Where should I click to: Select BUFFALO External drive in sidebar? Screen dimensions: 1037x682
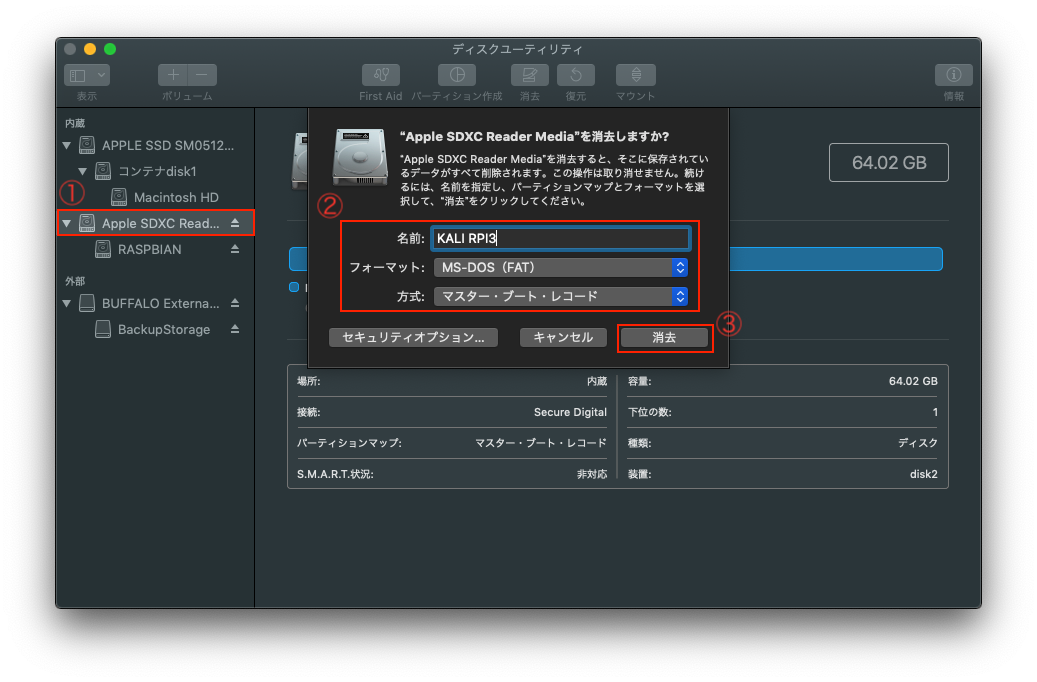161,303
